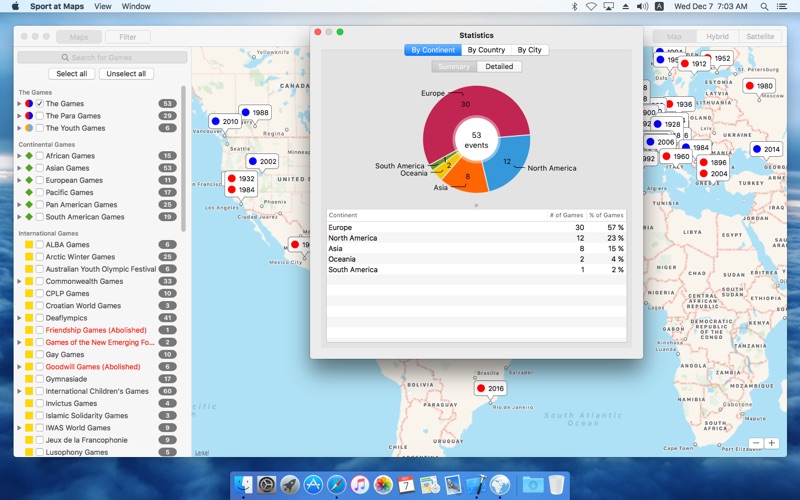Check the Pan American Games checkbox

tap(40, 205)
